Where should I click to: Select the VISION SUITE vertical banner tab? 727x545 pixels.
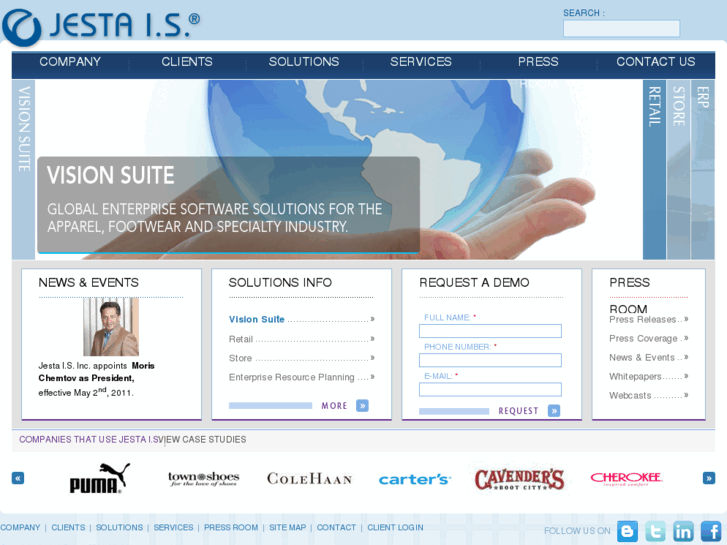pyautogui.click(x=24, y=170)
